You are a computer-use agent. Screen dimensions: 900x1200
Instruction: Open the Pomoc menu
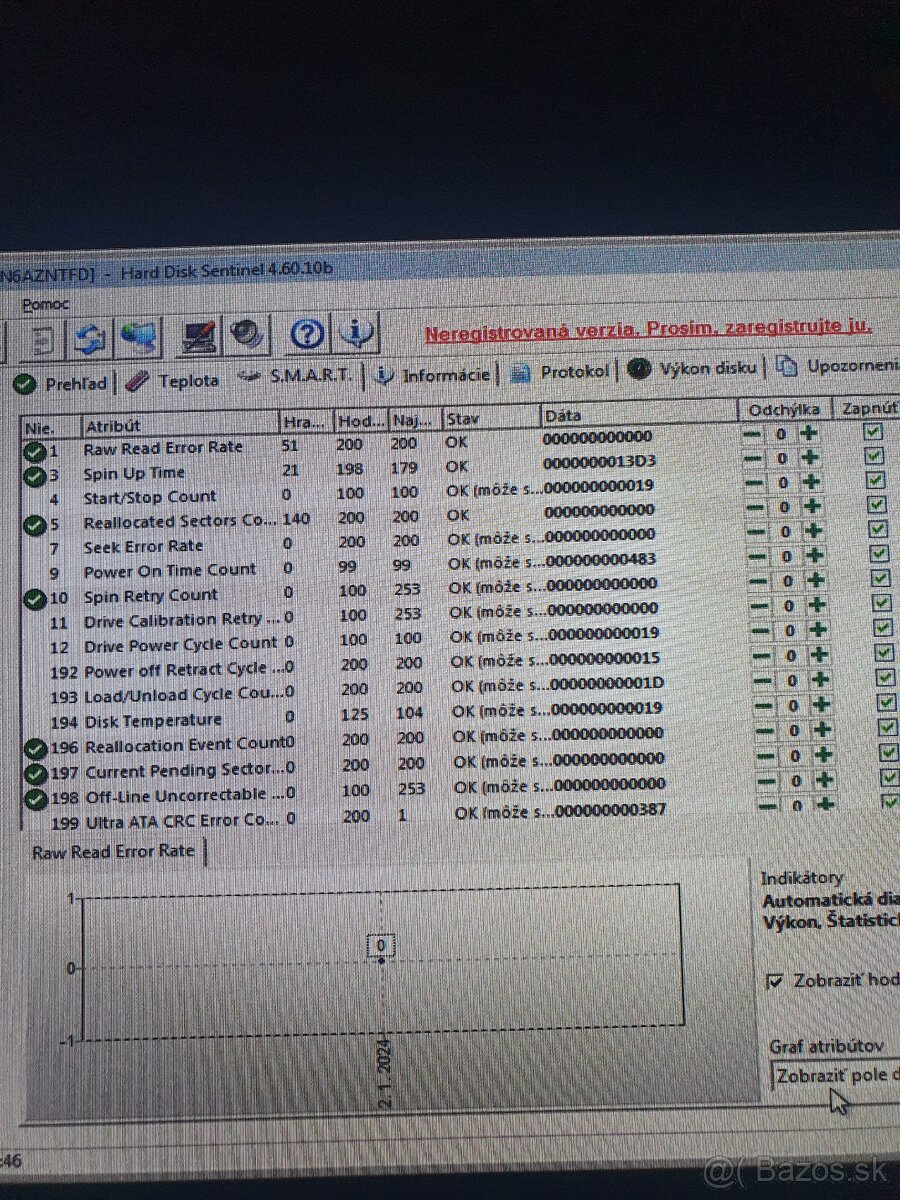pos(46,304)
